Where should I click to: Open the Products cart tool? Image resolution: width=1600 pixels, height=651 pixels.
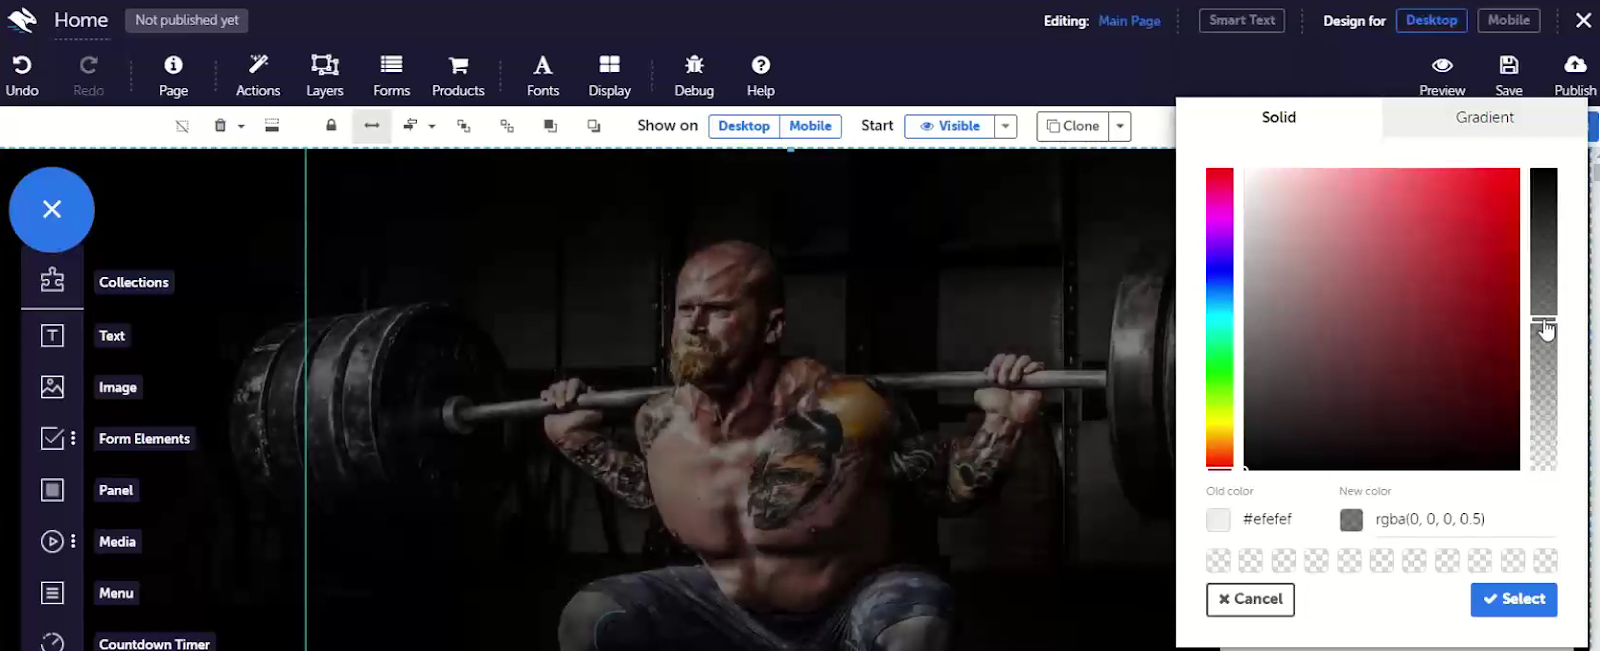tap(458, 65)
